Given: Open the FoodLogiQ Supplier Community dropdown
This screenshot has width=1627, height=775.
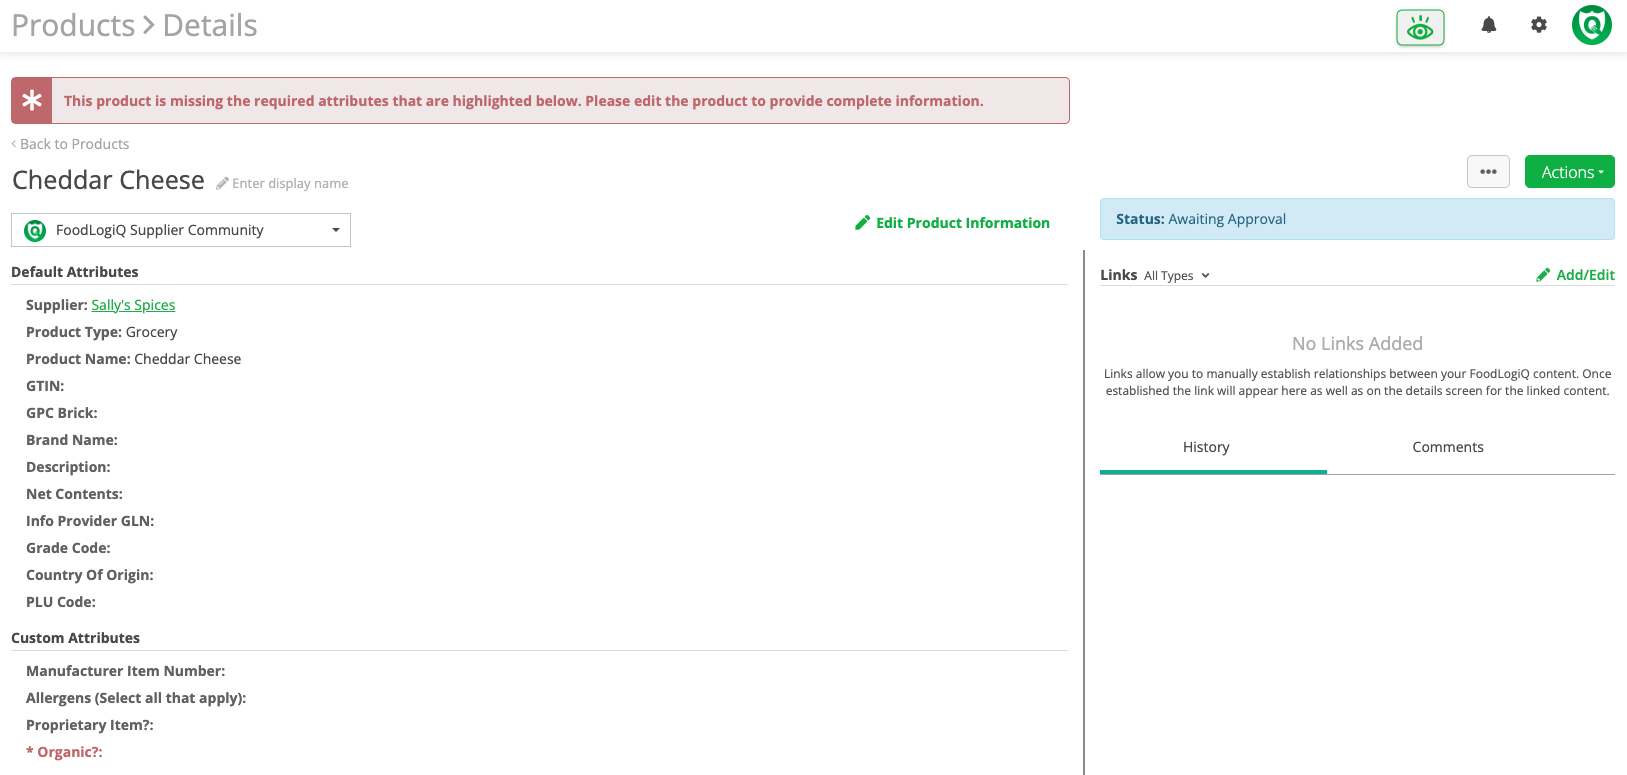Looking at the screenshot, I should pyautogui.click(x=181, y=230).
